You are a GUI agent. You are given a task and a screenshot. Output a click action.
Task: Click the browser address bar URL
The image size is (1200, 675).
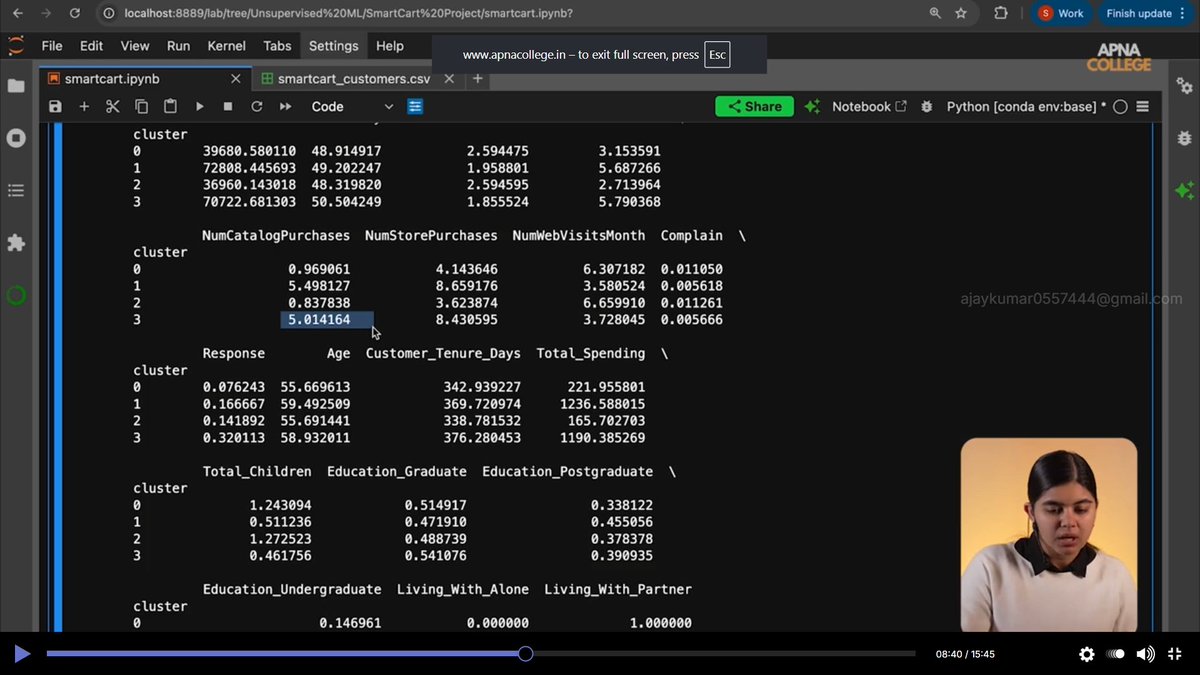(349, 13)
